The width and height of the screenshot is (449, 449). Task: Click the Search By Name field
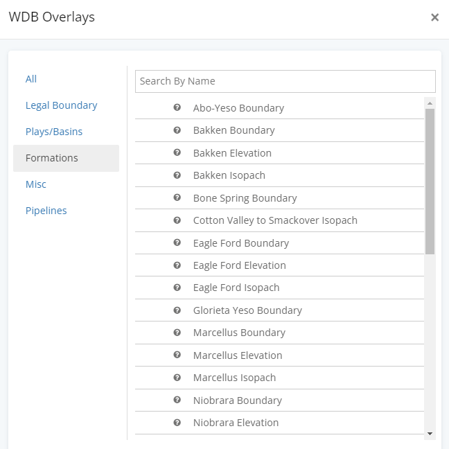pyautogui.click(x=285, y=81)
